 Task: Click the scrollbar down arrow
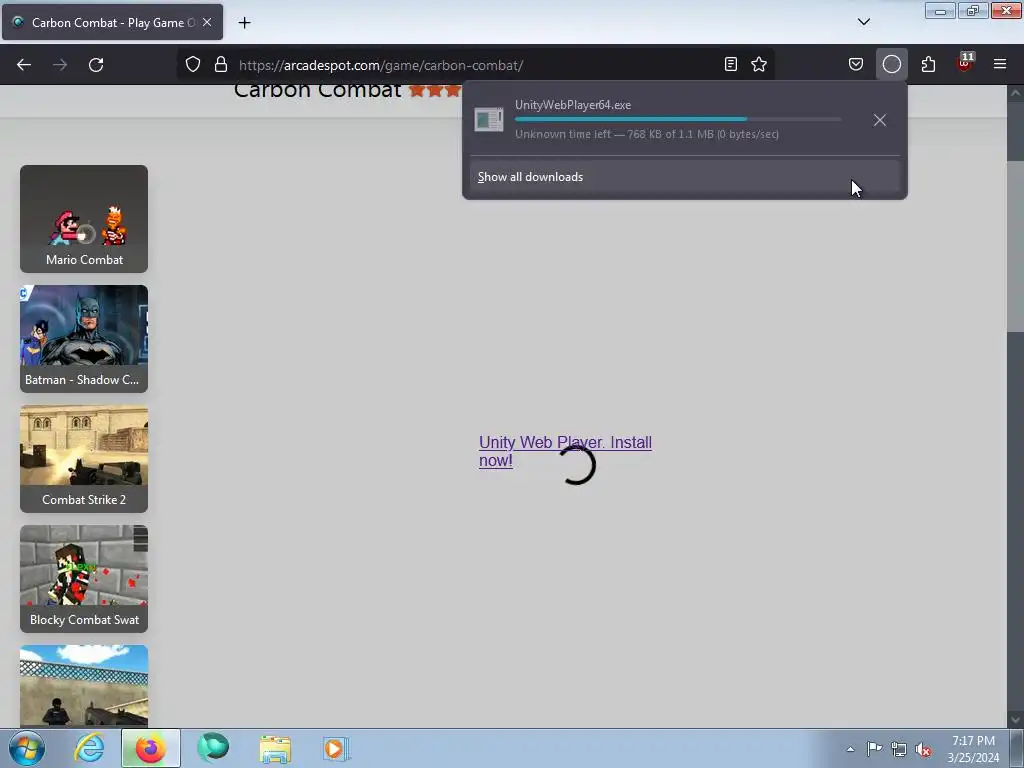(1016, 719)
